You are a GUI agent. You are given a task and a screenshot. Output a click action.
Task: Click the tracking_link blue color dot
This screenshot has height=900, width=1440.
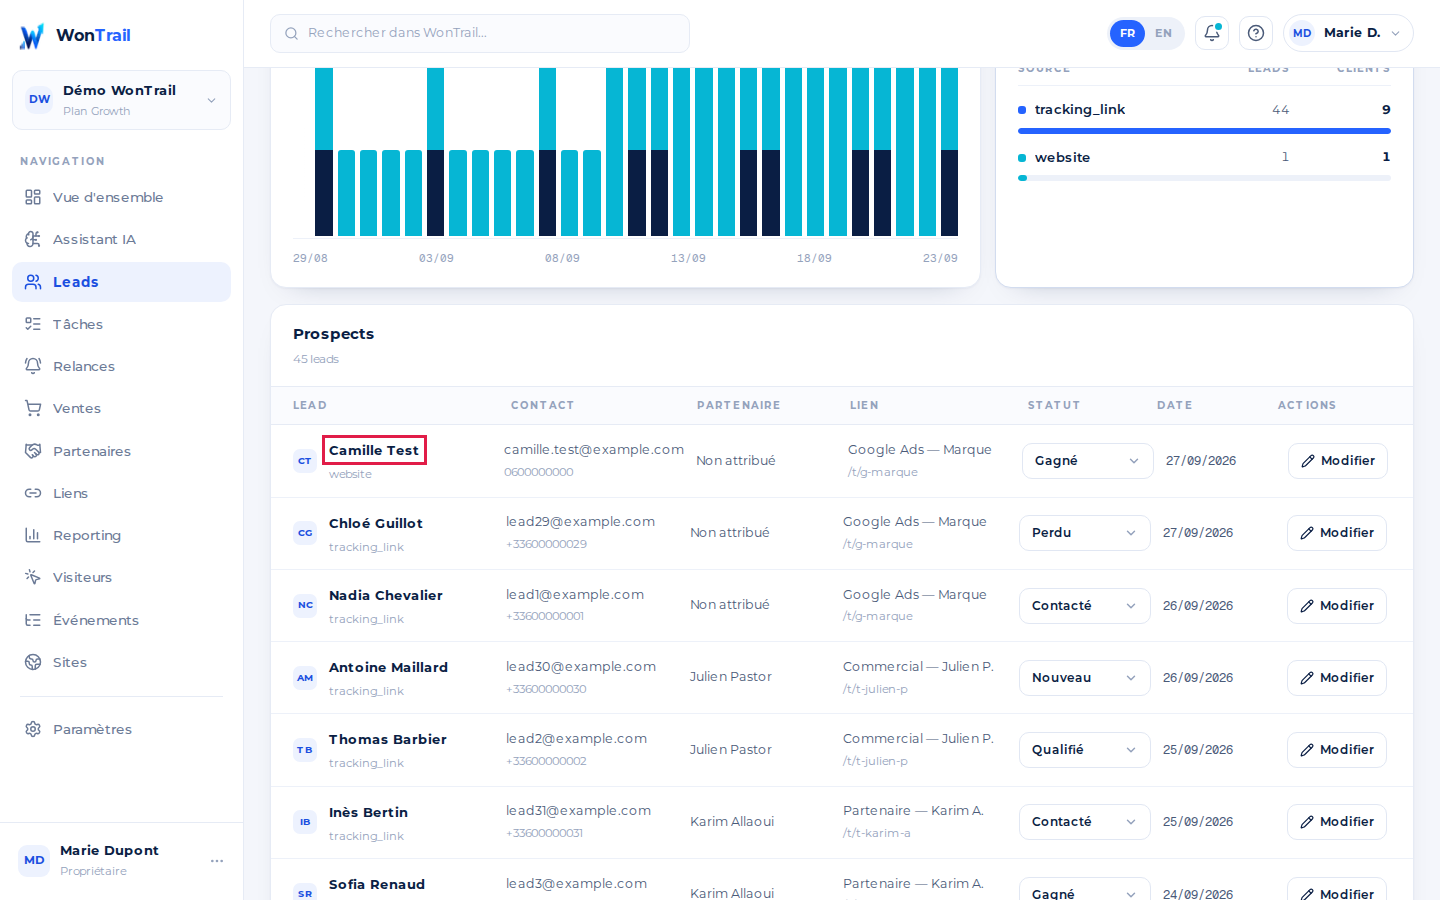pyautogui.click(x=1022, y=110)
